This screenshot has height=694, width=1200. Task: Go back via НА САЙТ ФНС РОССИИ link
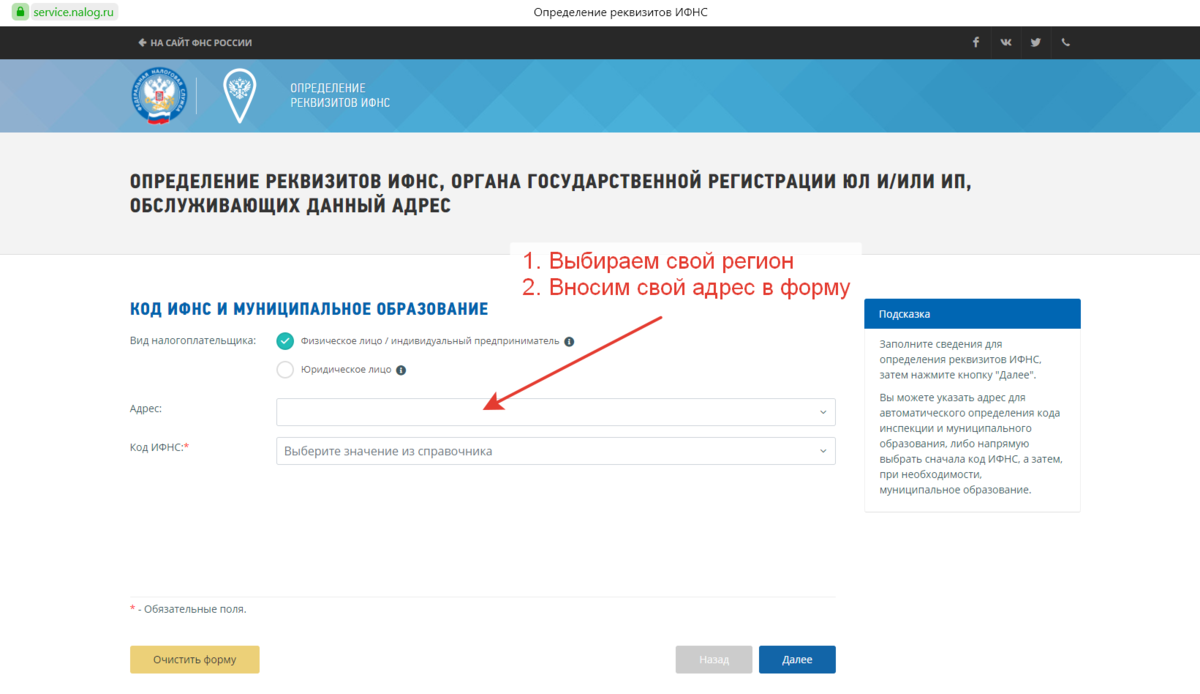(x=195, y=42)
